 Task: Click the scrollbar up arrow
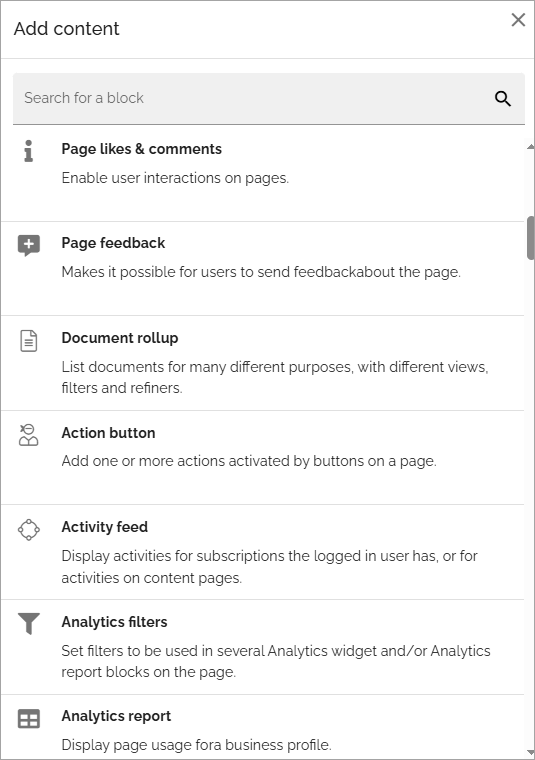pyautogui.click(x=530, y=146)
